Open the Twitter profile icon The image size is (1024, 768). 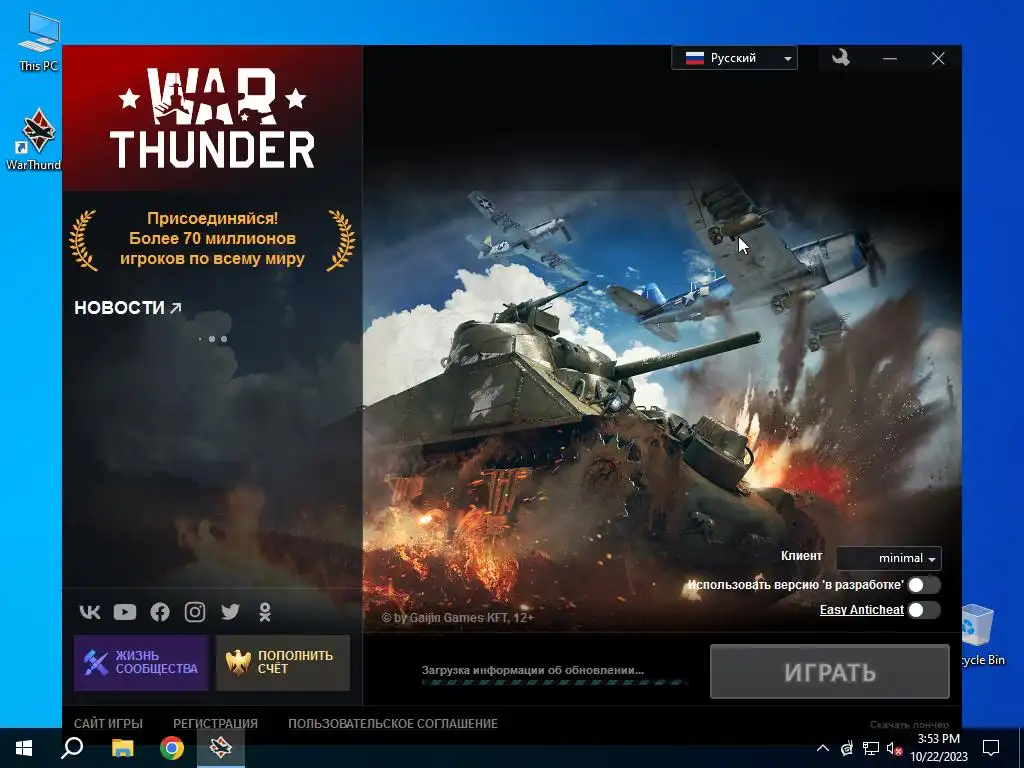[230, 612]
